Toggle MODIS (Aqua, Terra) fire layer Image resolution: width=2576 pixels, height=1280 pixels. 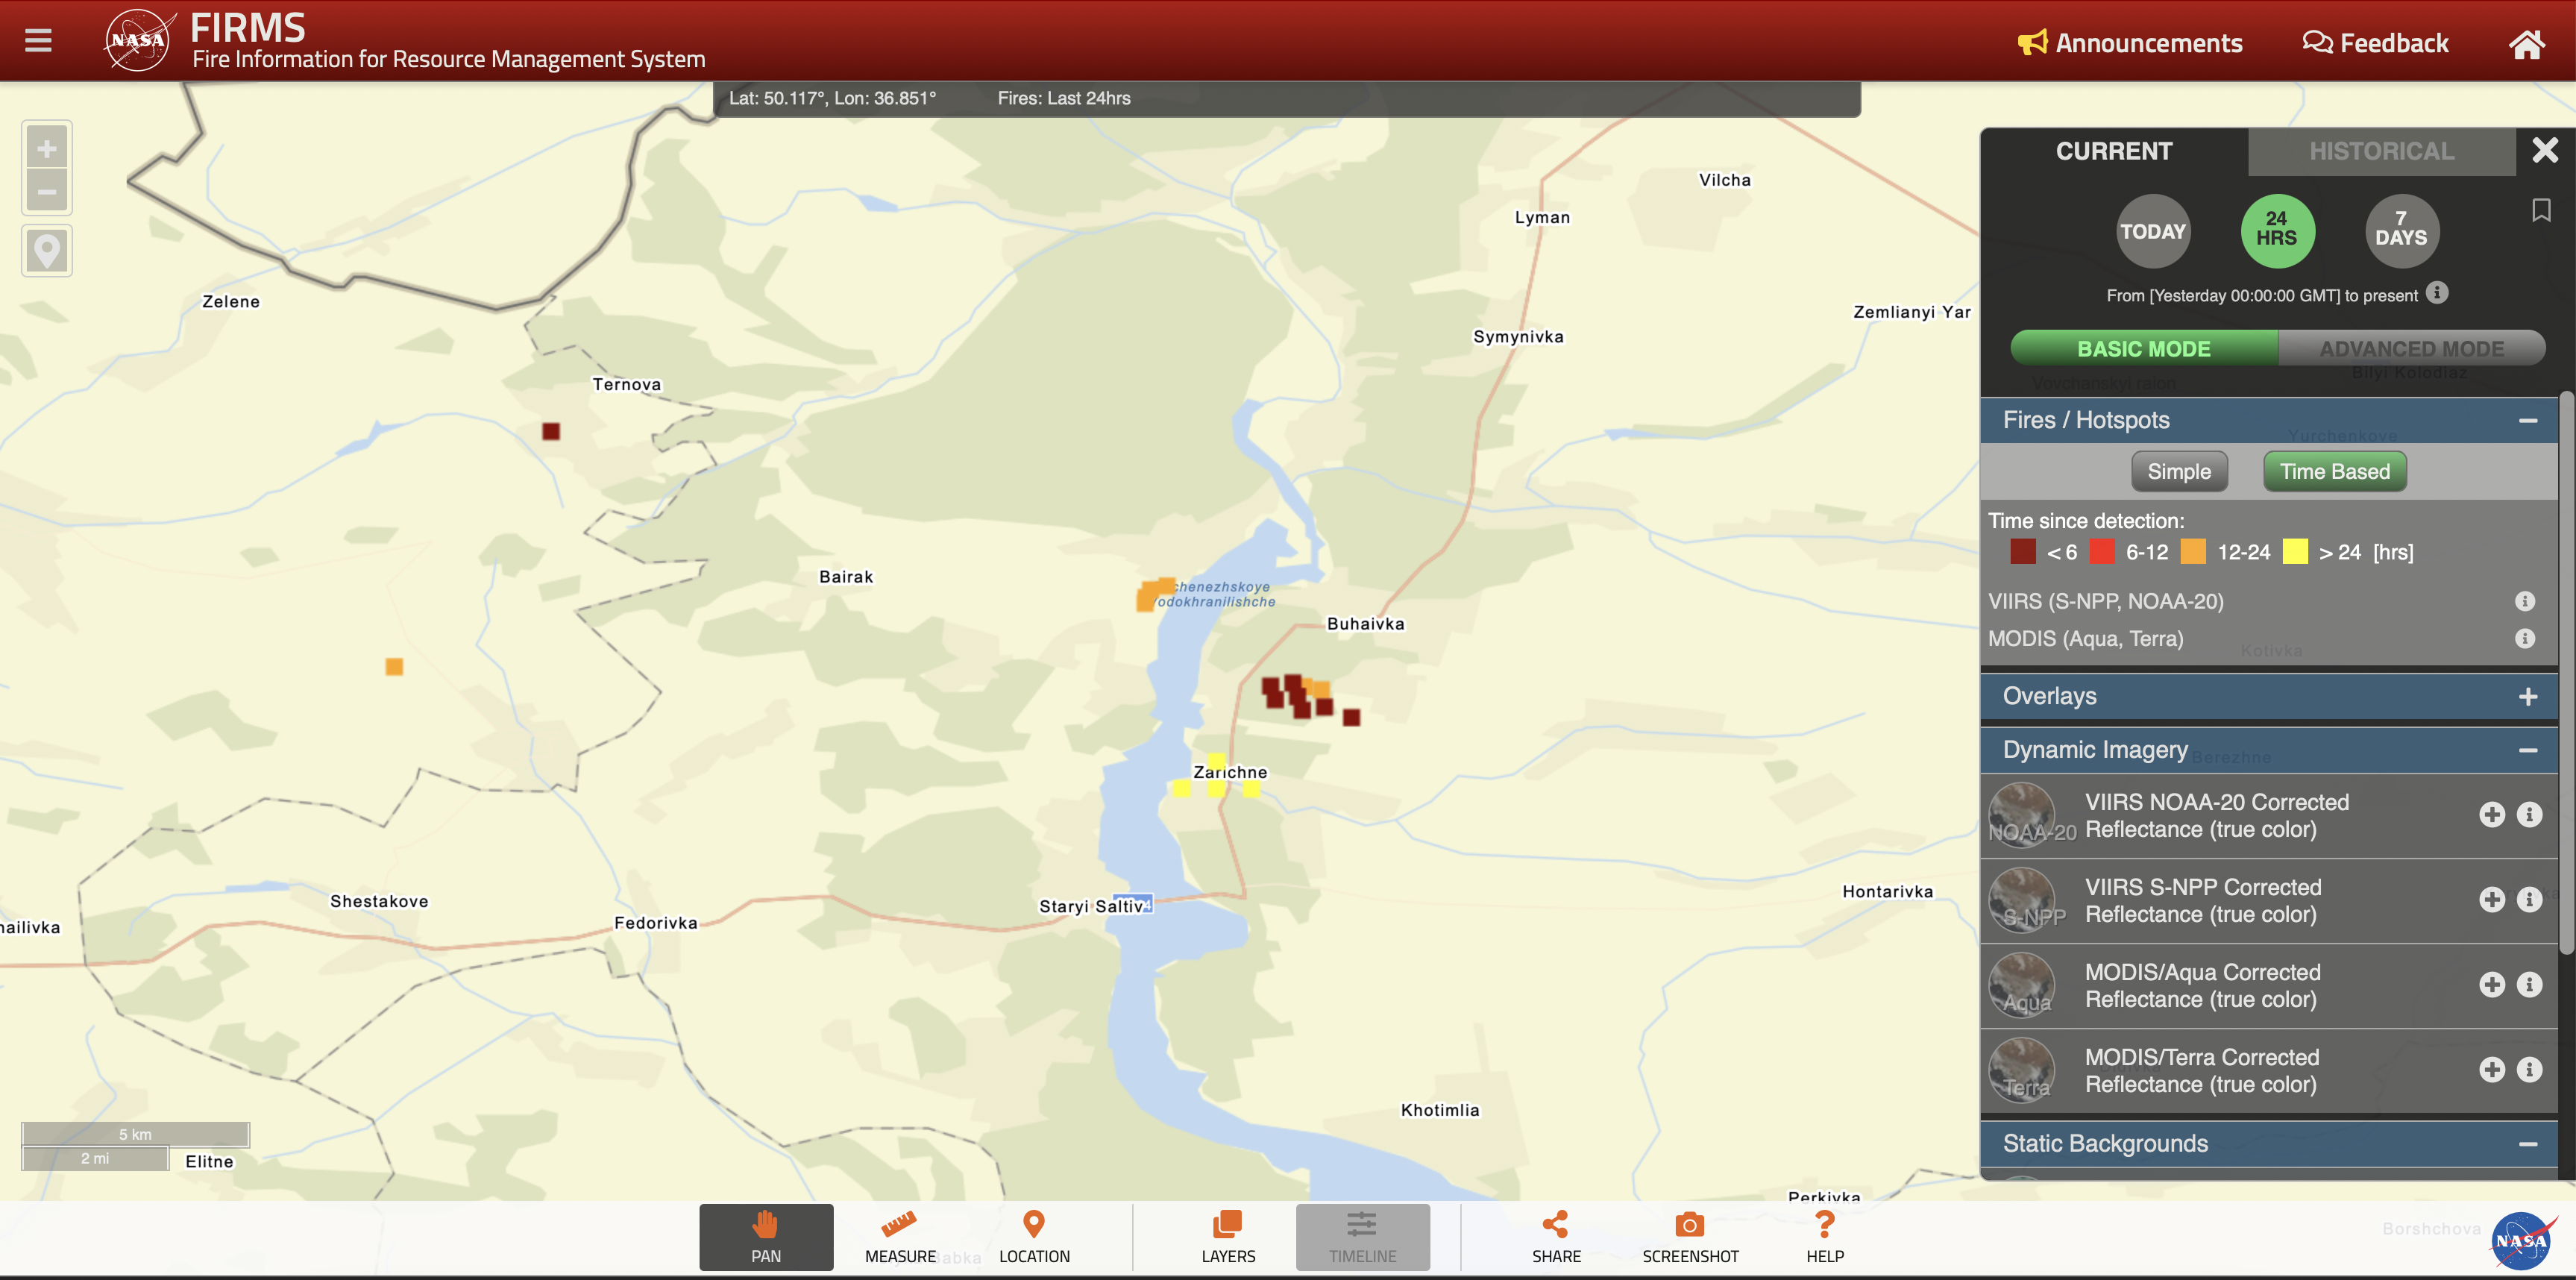click(x=2085, y=638)
